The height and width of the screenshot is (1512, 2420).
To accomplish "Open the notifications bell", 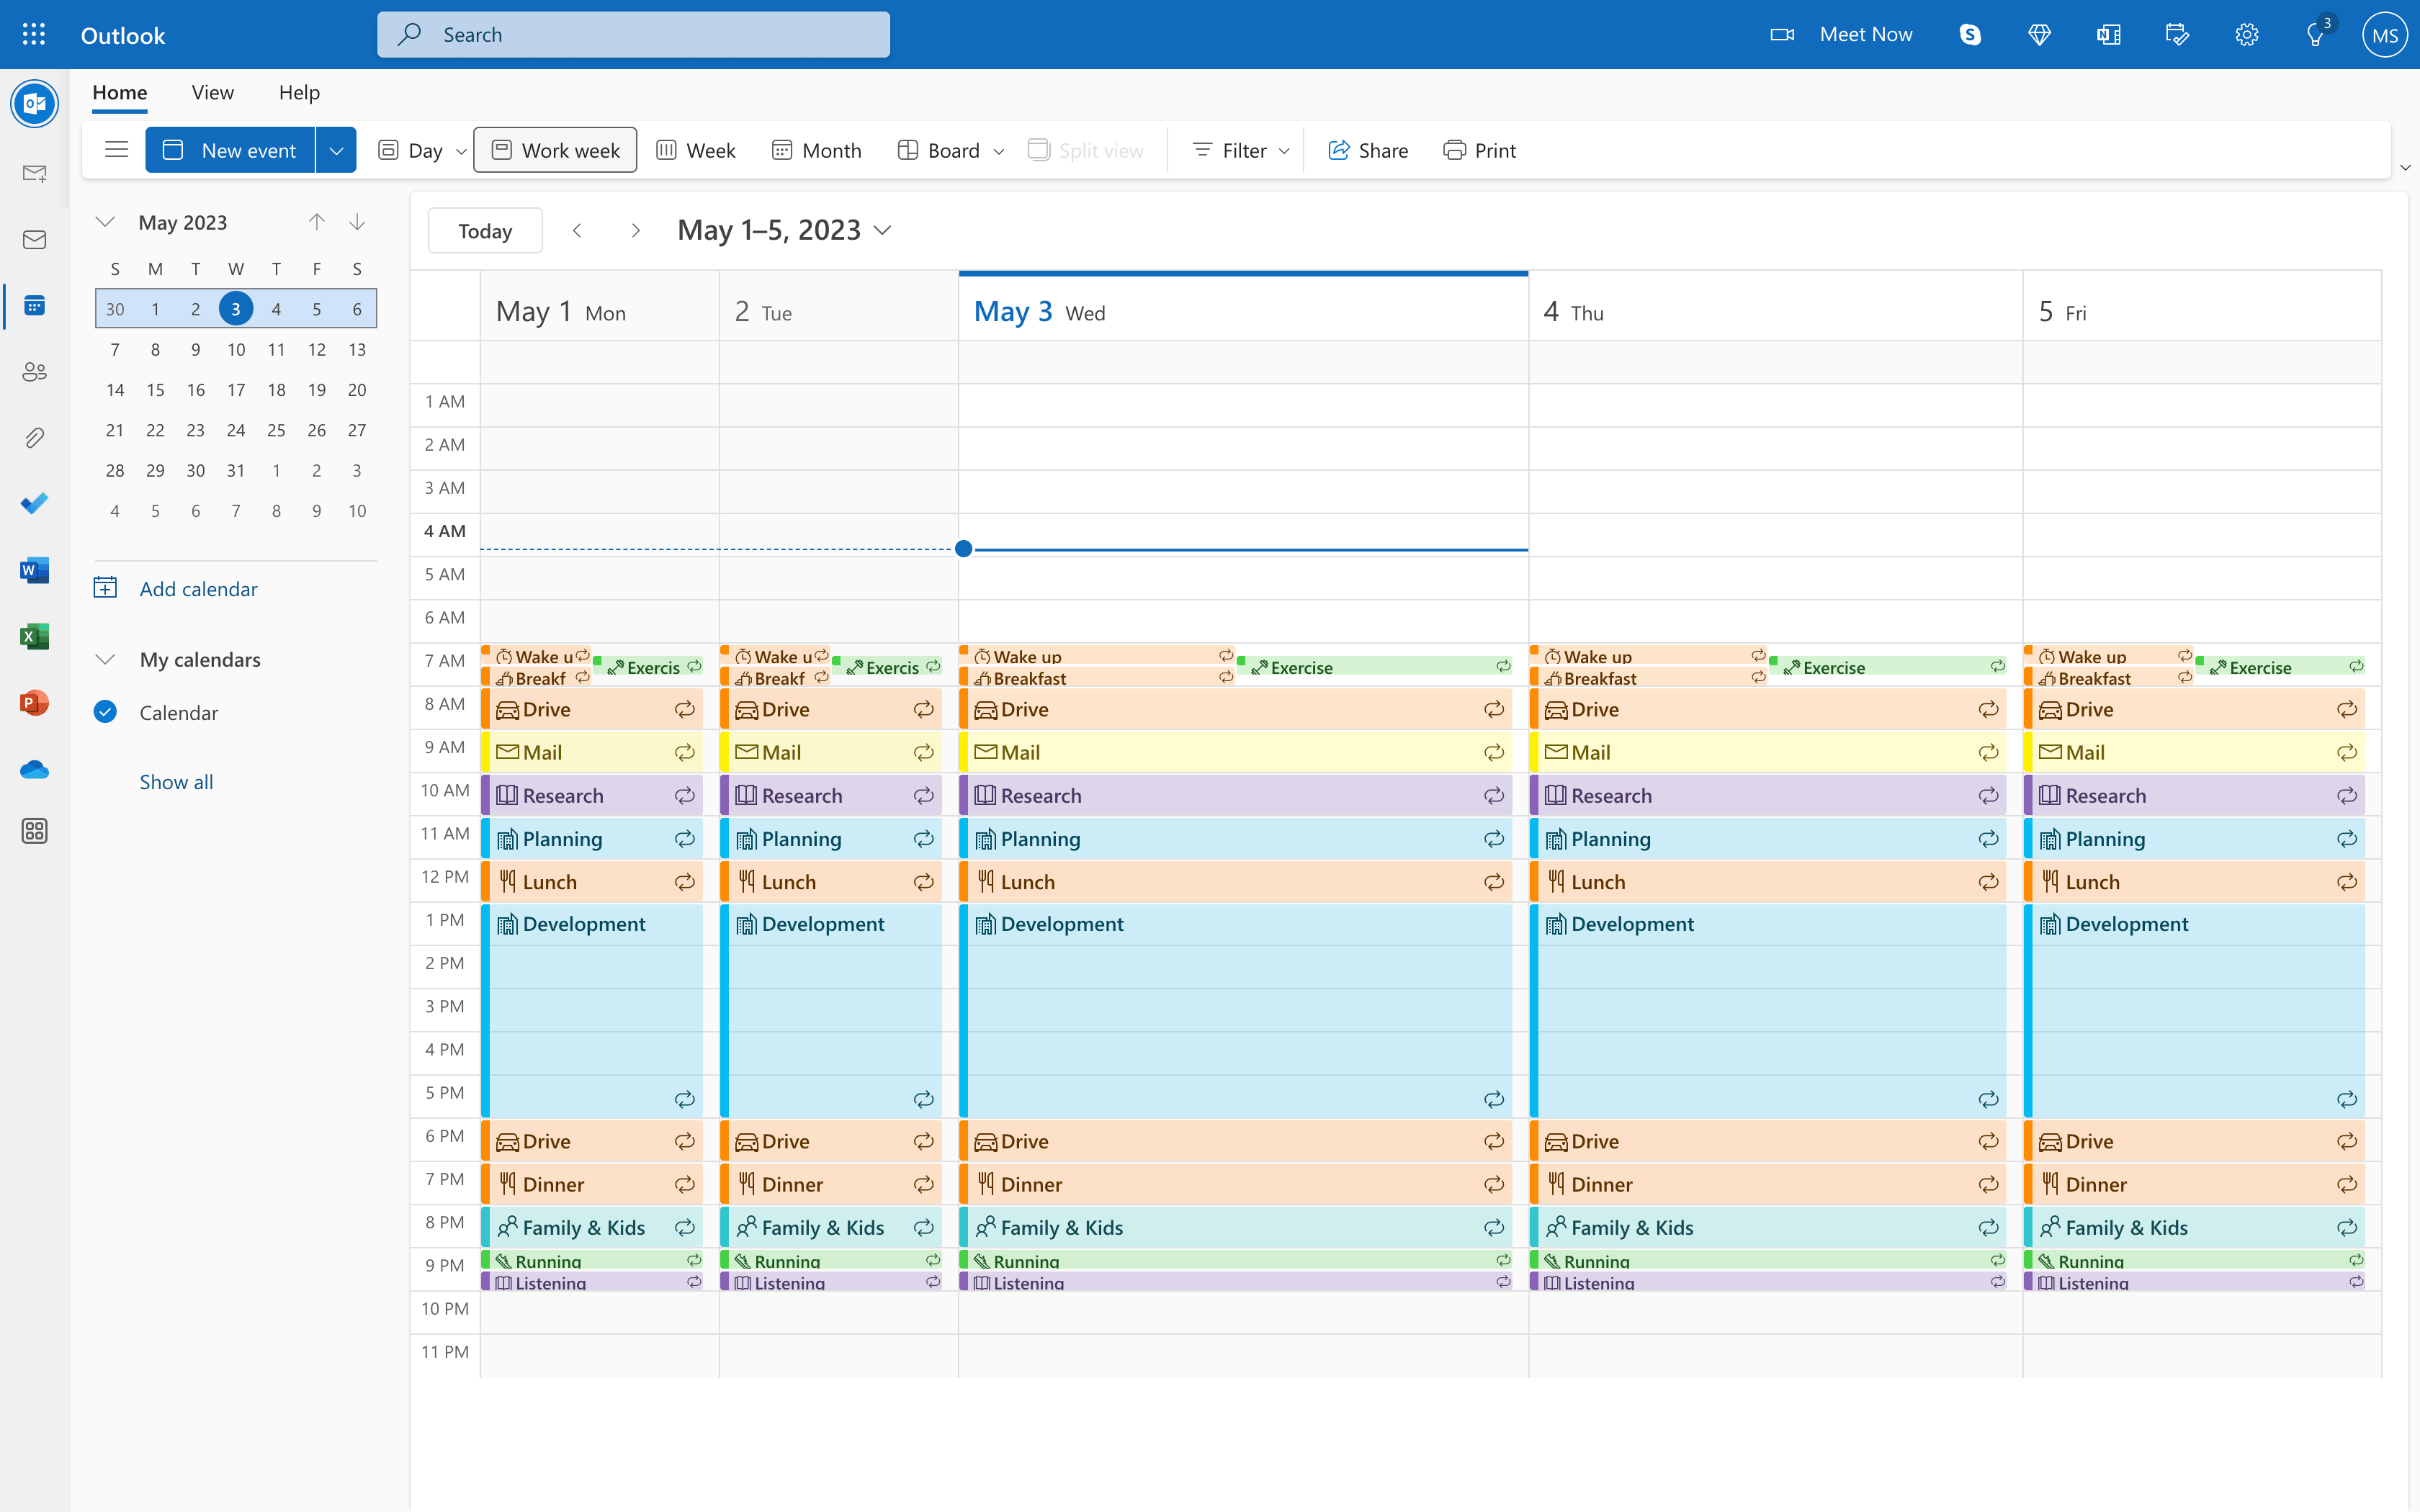I will (x=2316, y=34).
